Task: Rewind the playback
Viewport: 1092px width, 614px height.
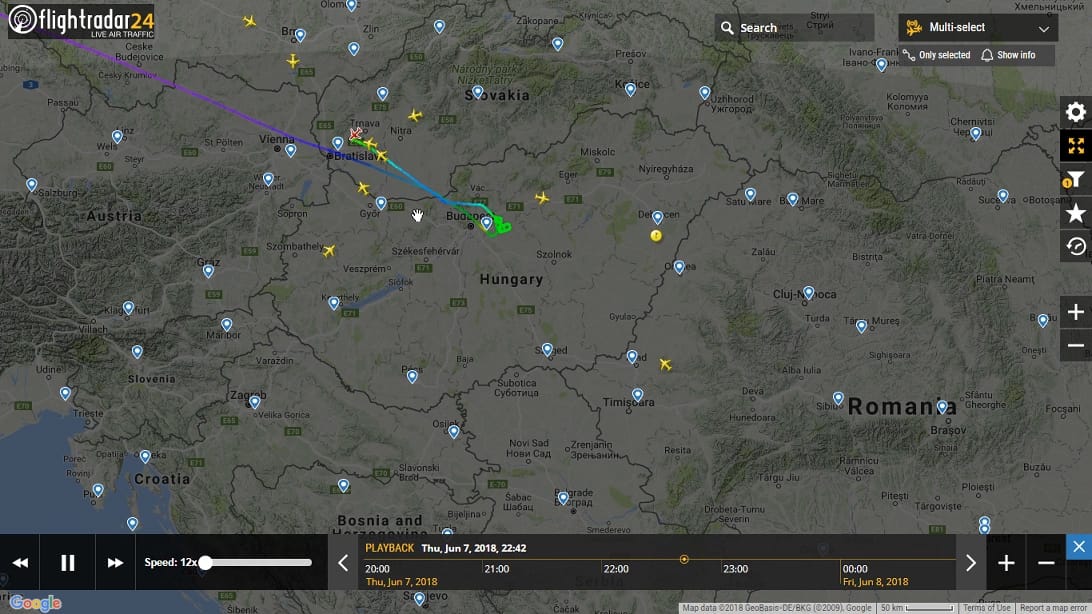Action: [20, 562]
